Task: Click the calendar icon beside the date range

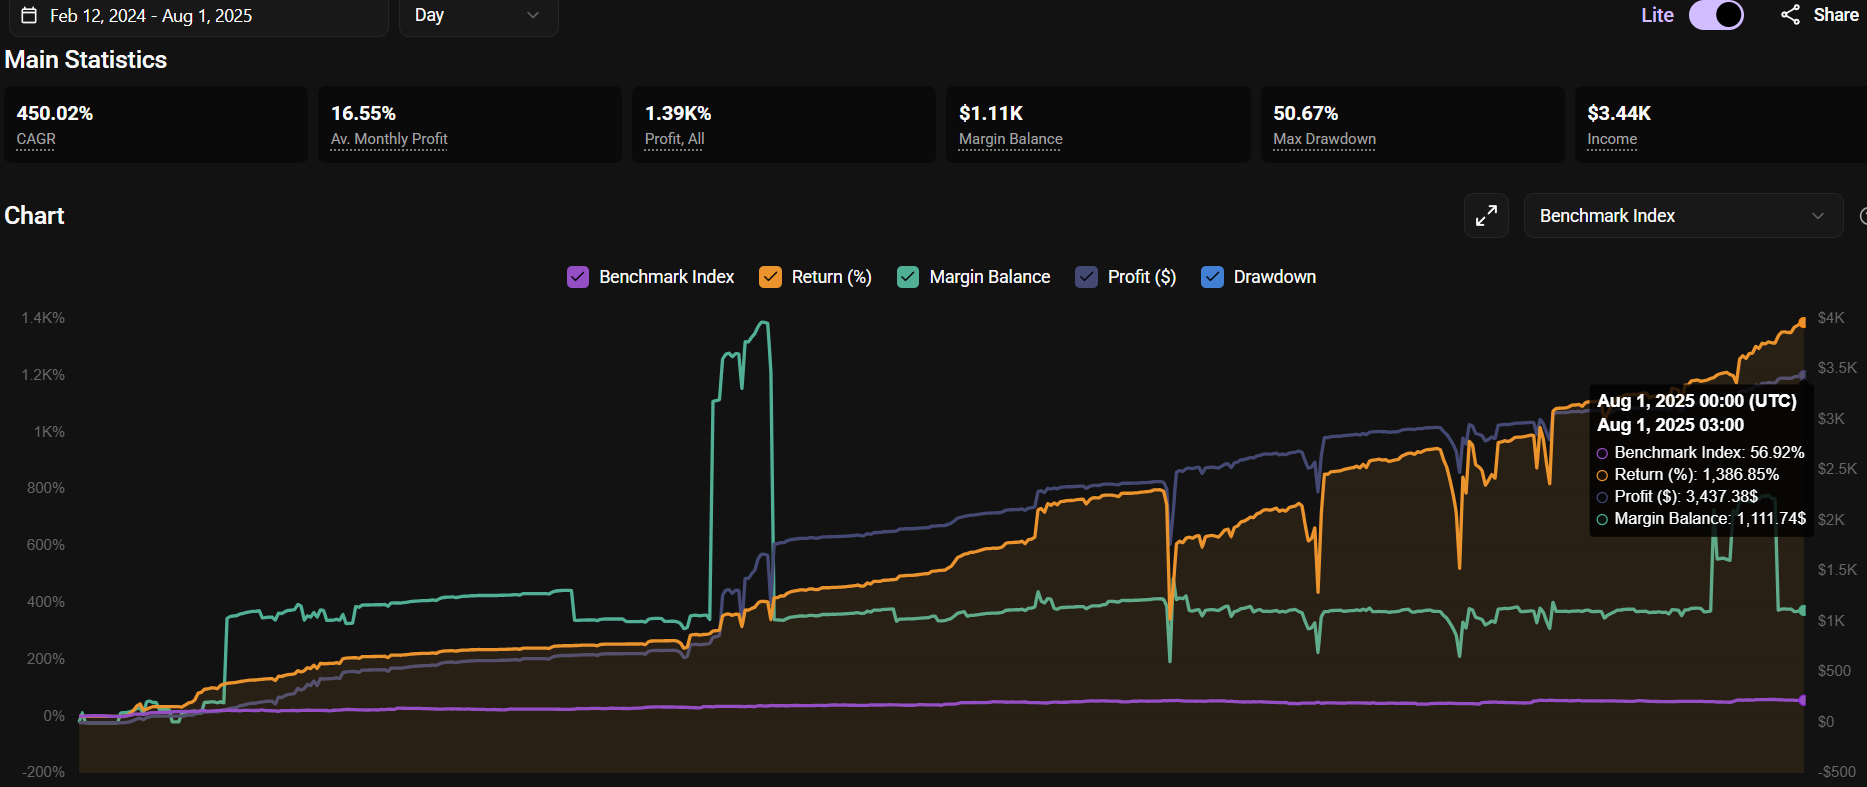Action: pyautogui.click(x=30, y=15)
